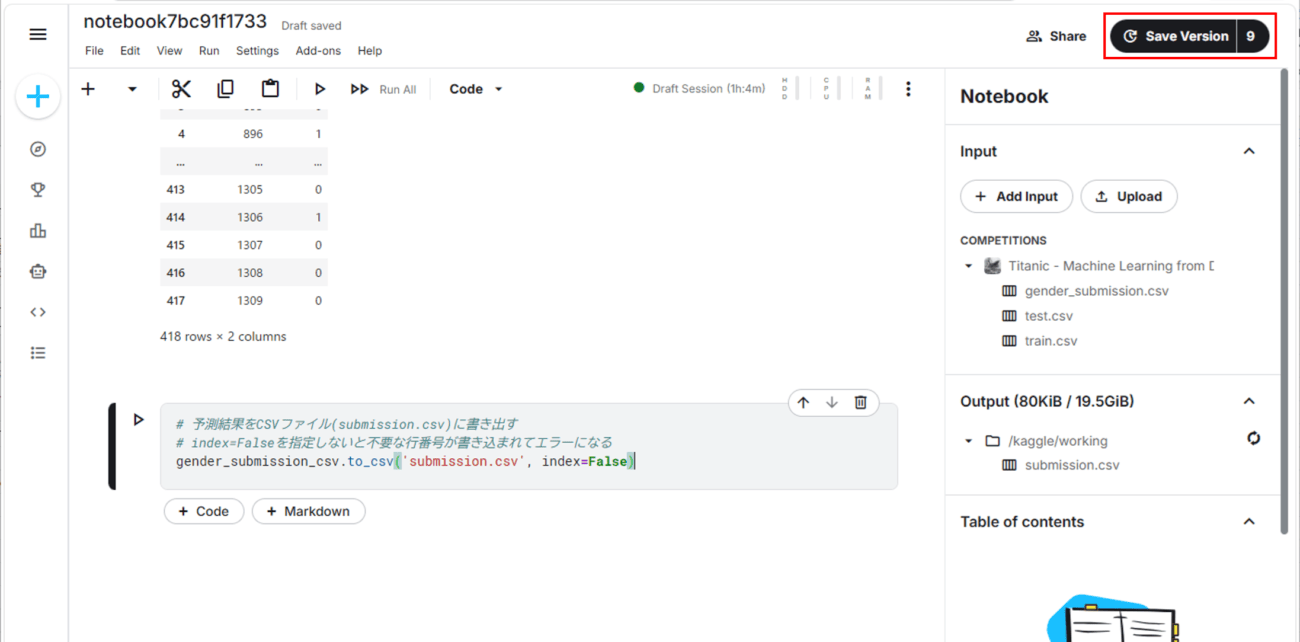
Task: Collapse the /kaggle/working folder arrow
Action: pos(968,441)
